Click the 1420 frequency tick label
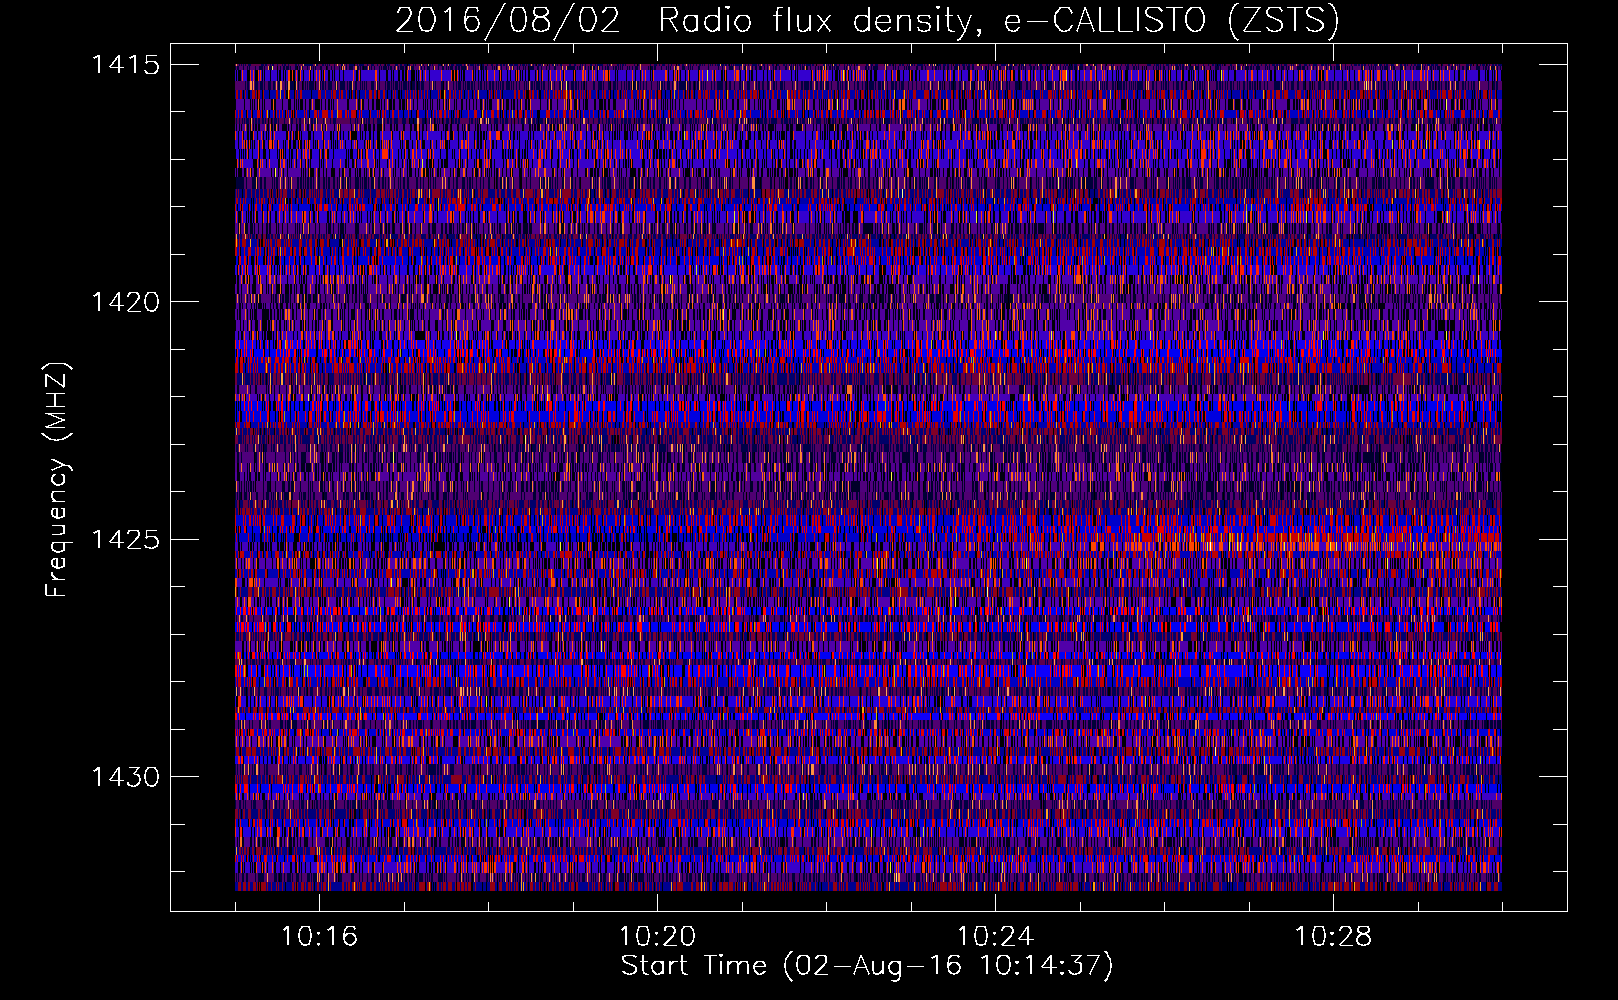Screen dimensions: 1618x1000 coord(125,302)
